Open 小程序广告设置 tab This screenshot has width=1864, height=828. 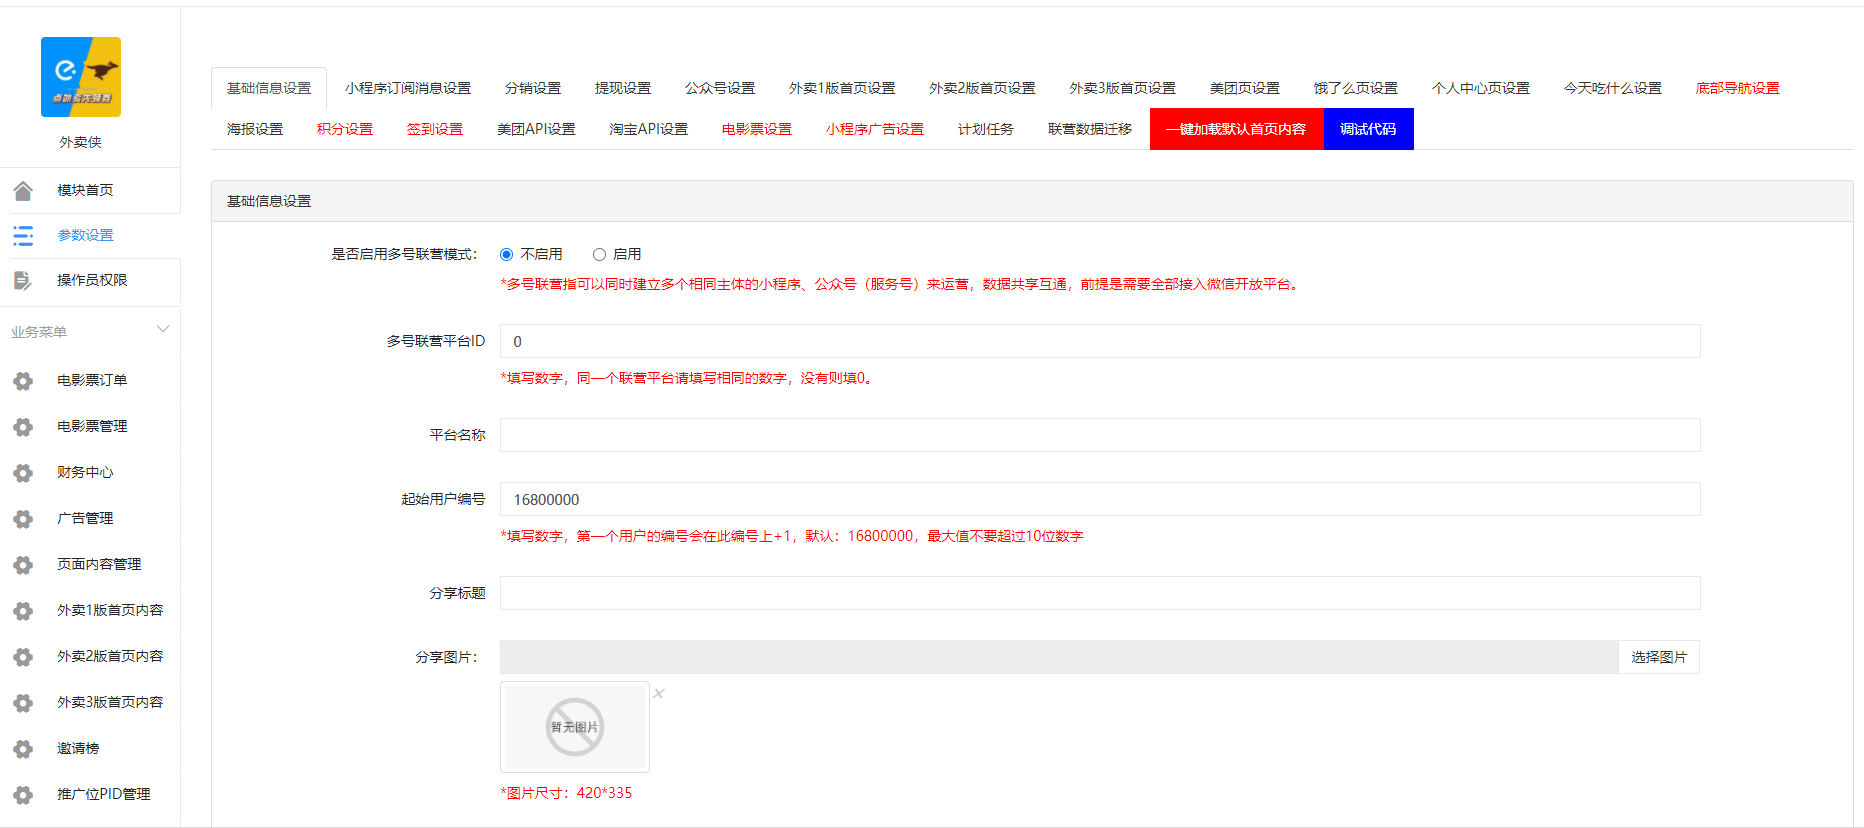pyautogui.click(x=875, y=129)
